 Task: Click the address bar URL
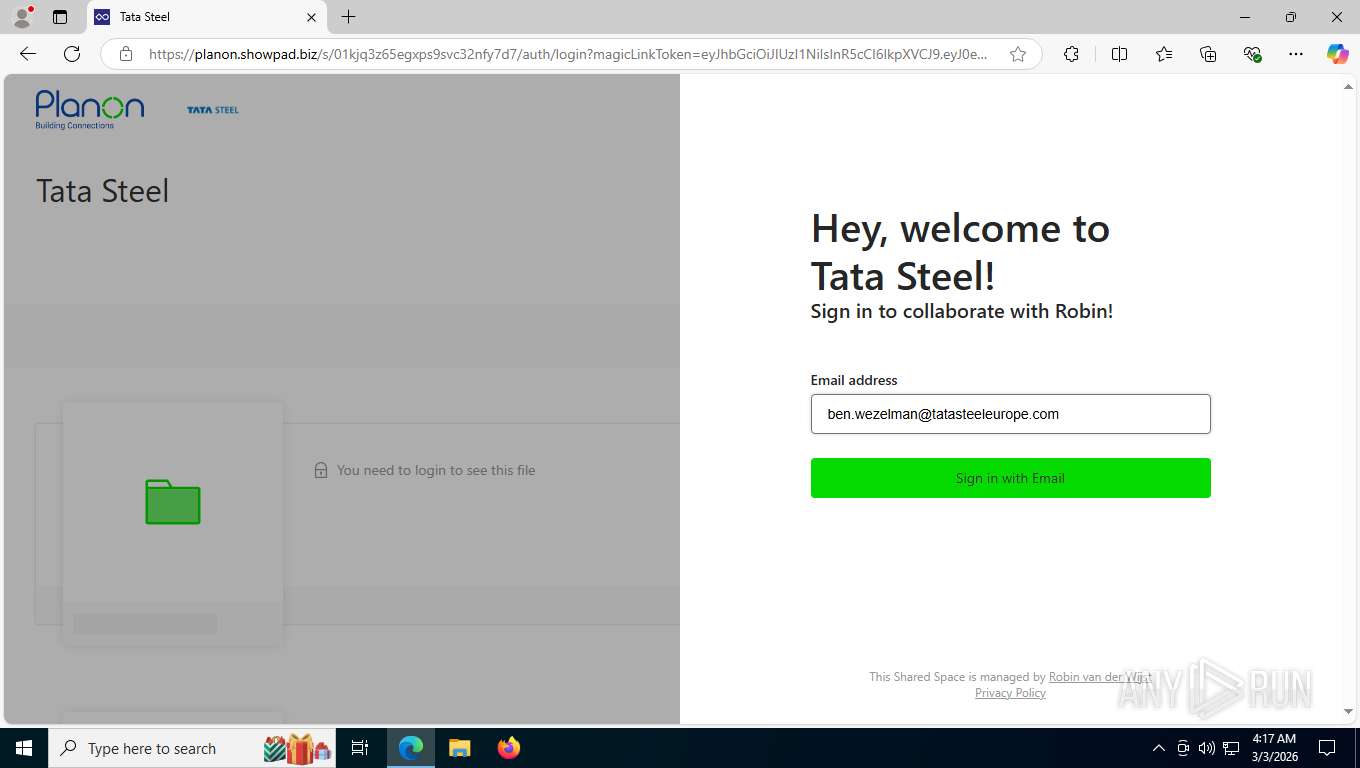coord(568,54)
